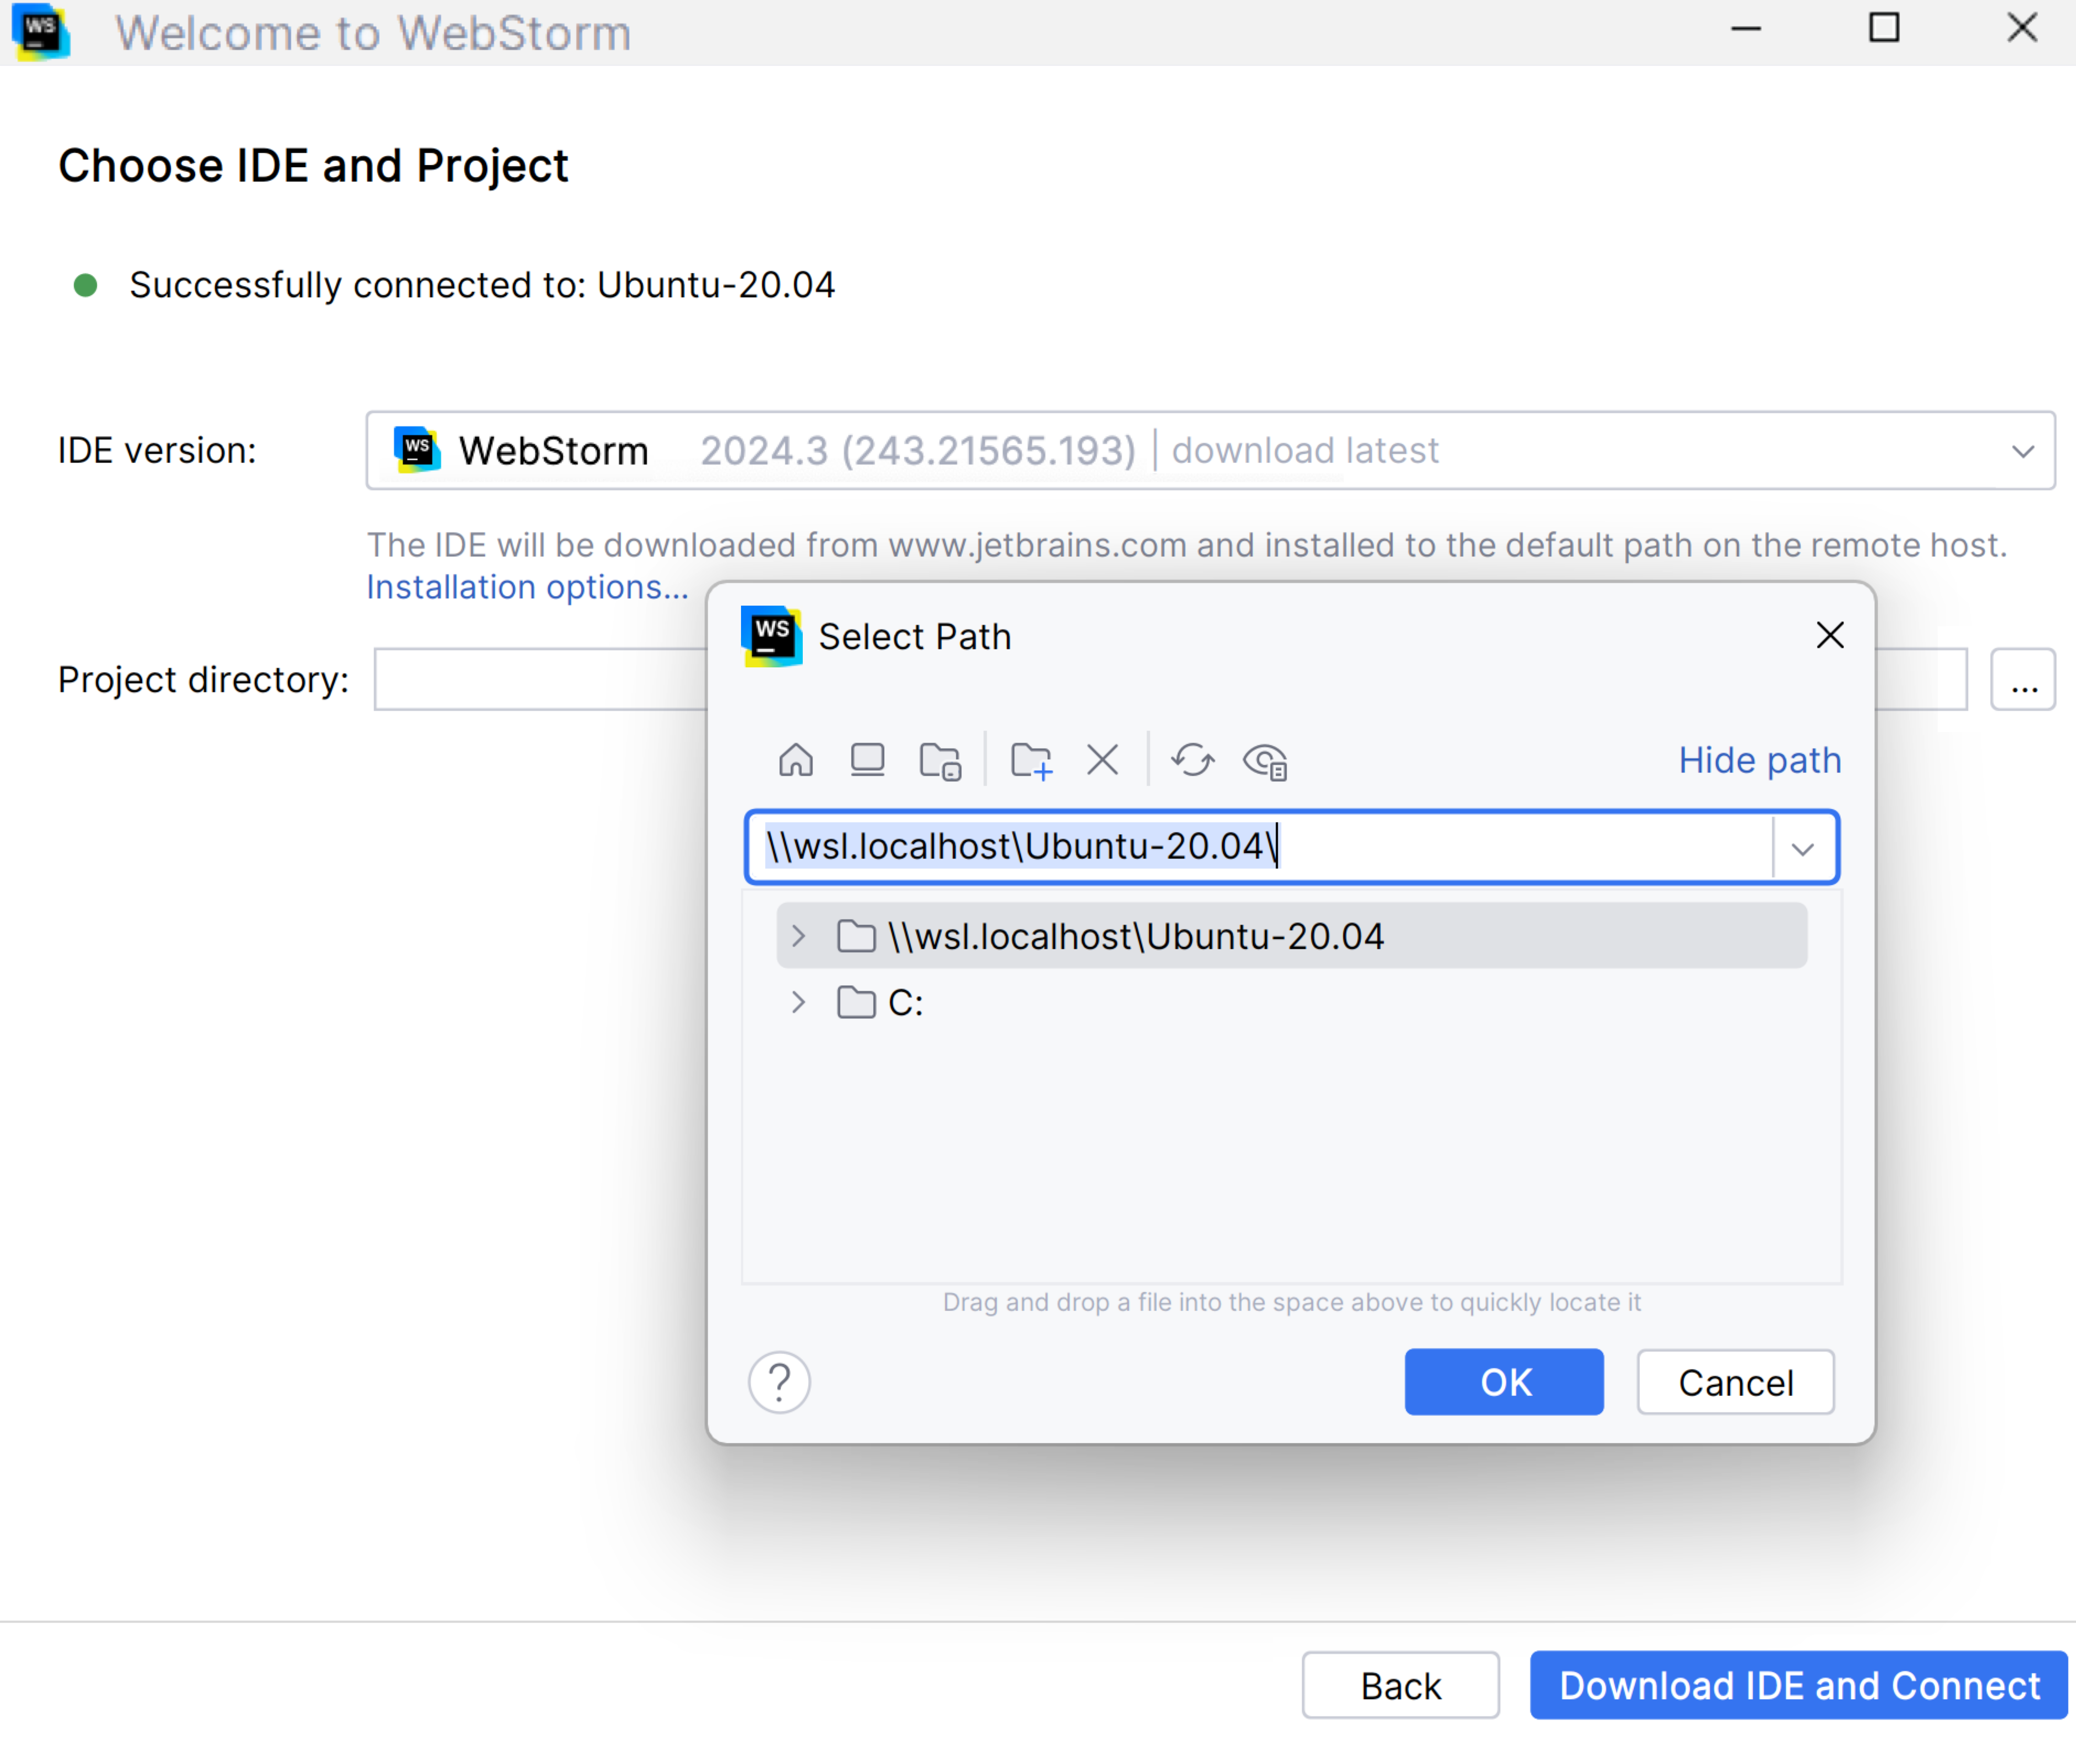Click 'Successfully connected to: Ubuntu-20.04' text
Image resolution: width=2076 pixels, height=1764 pixels.
click(x=482, y=286)
